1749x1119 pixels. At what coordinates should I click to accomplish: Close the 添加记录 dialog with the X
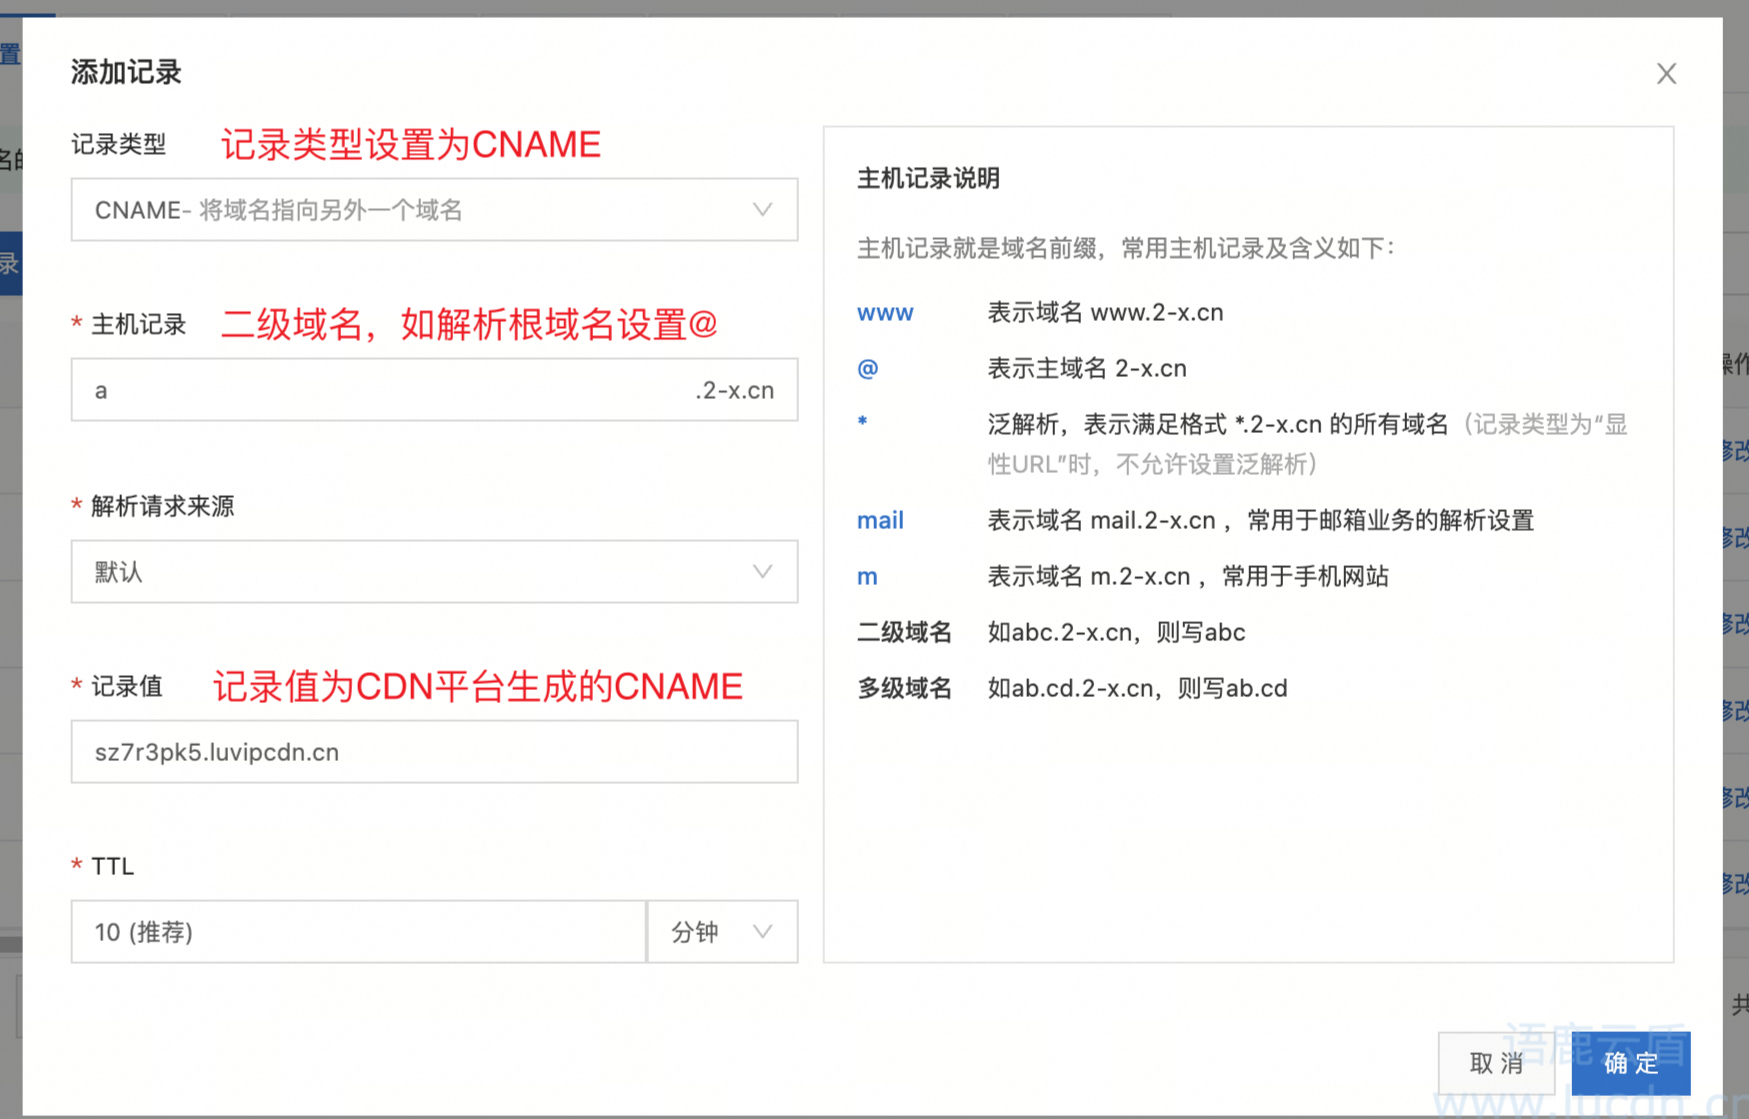pyautogui.click(x=1665, y=74)
